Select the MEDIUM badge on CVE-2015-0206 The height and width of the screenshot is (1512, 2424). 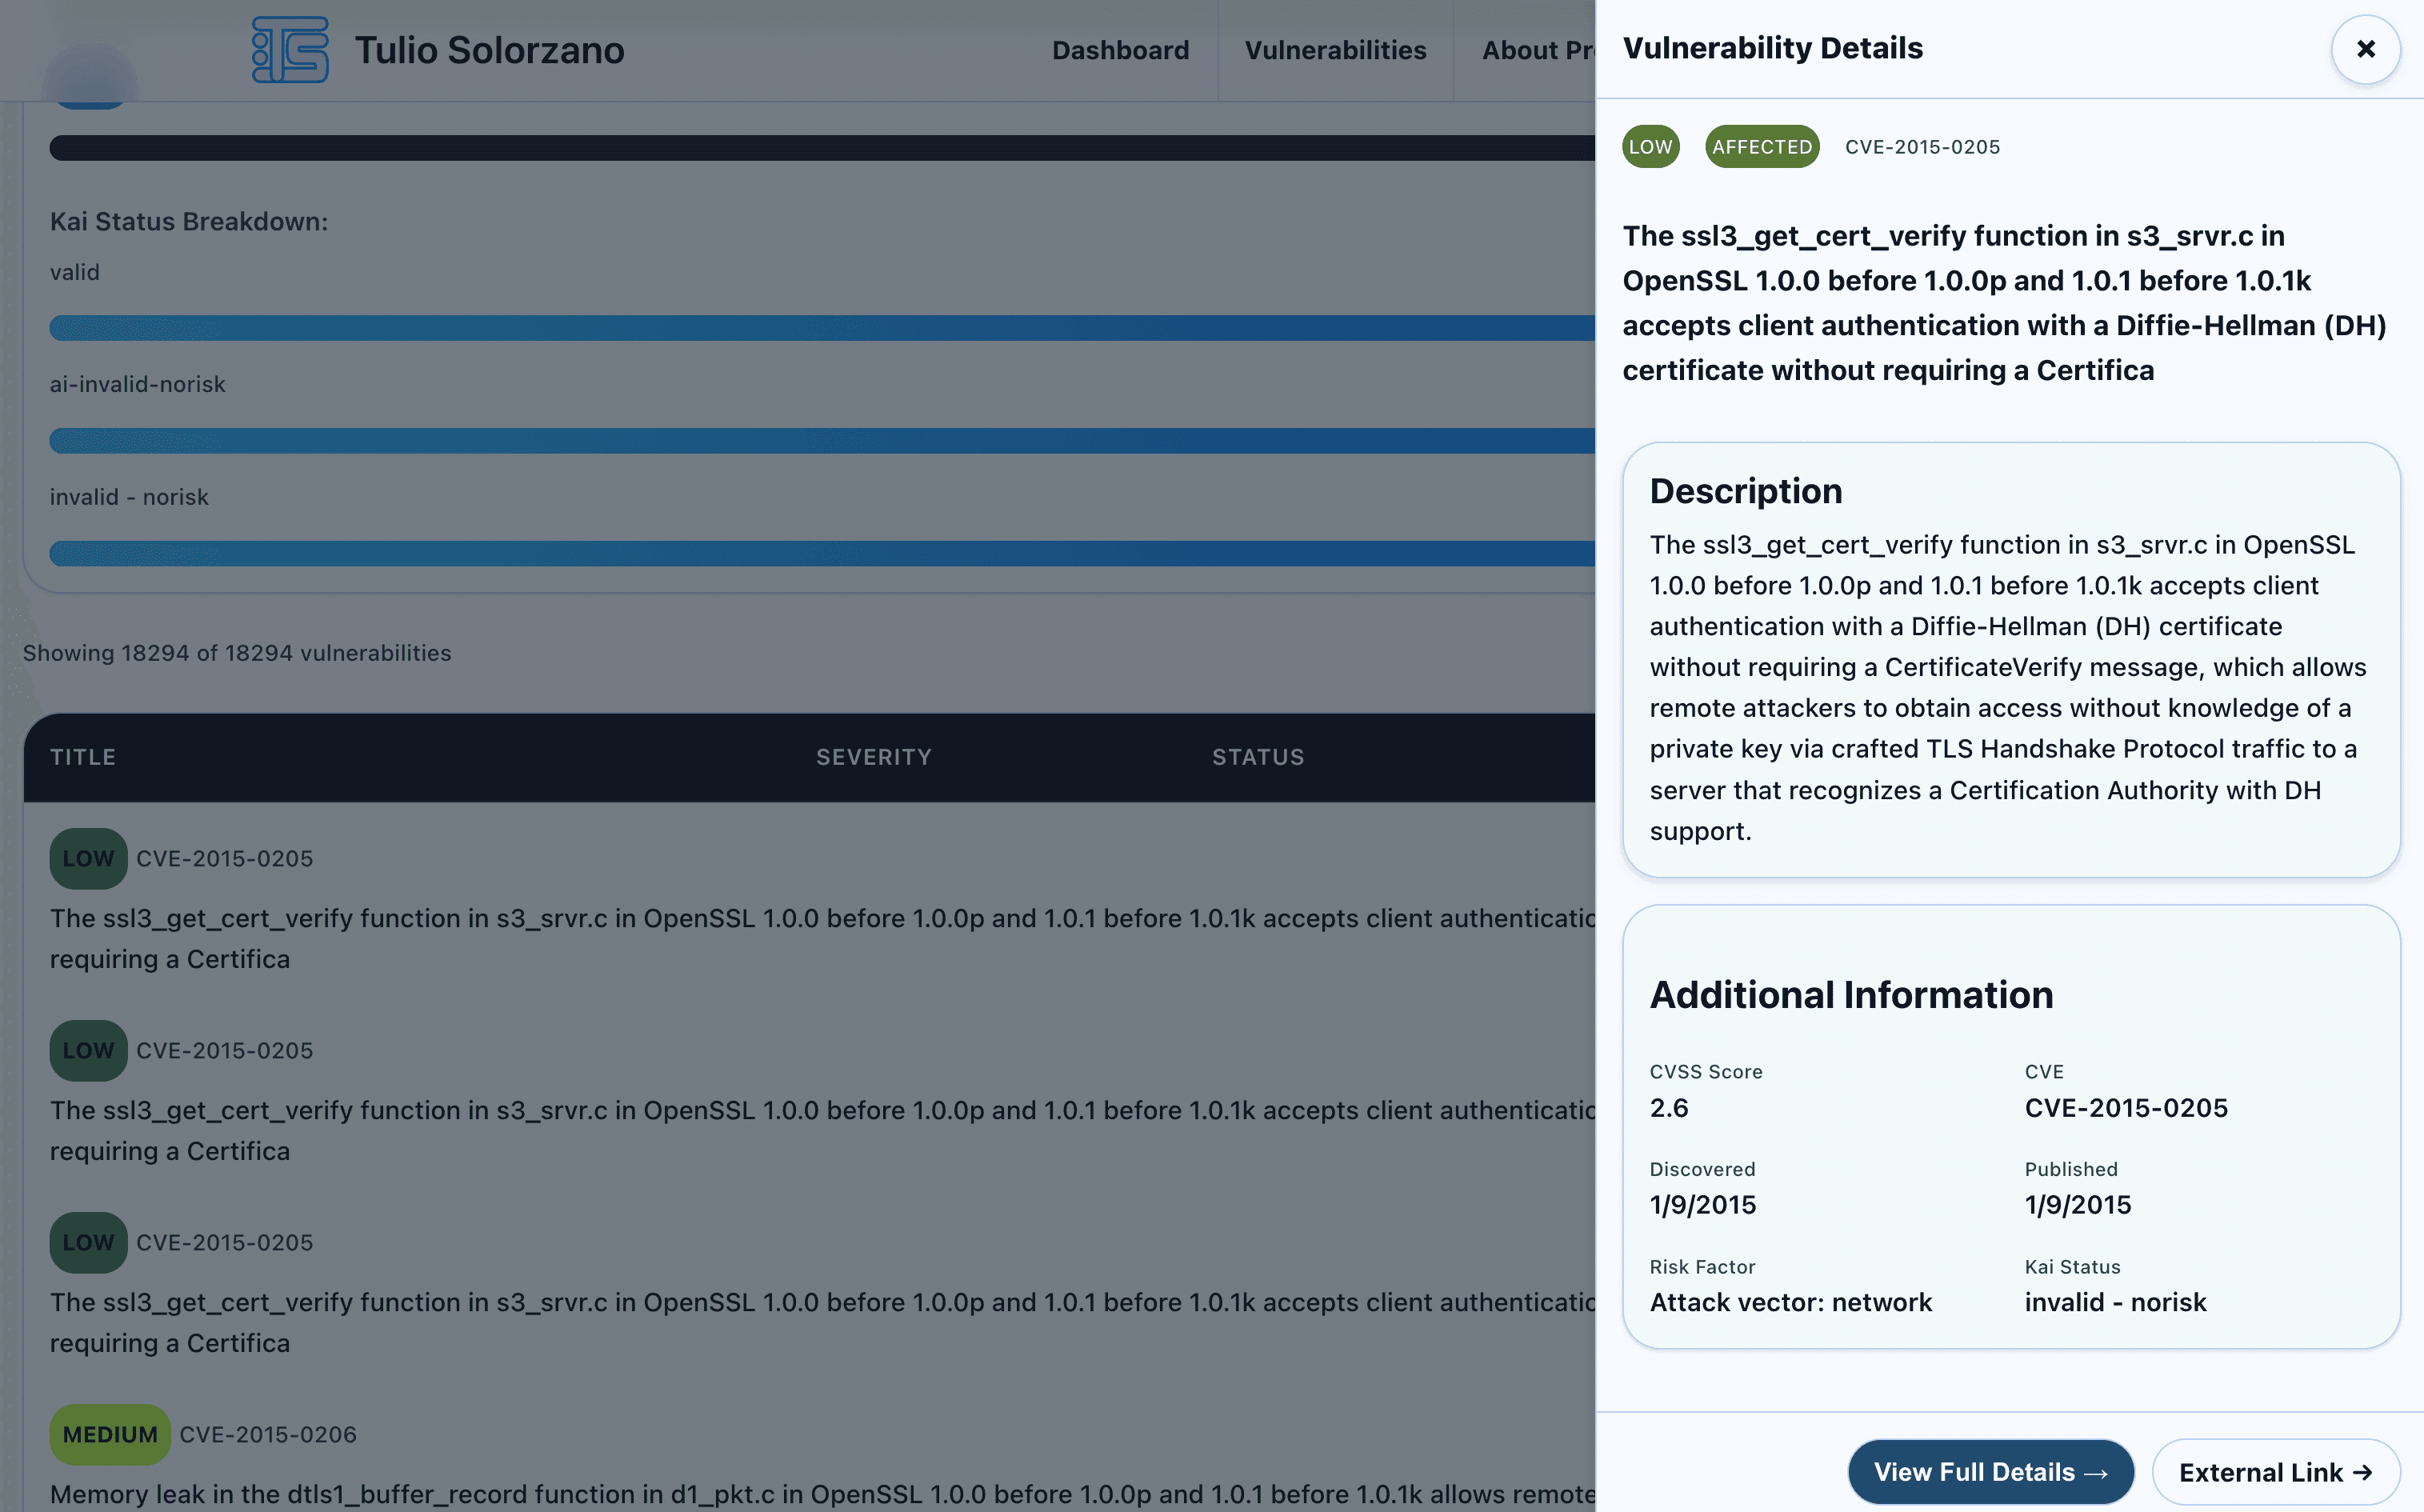110,1433
